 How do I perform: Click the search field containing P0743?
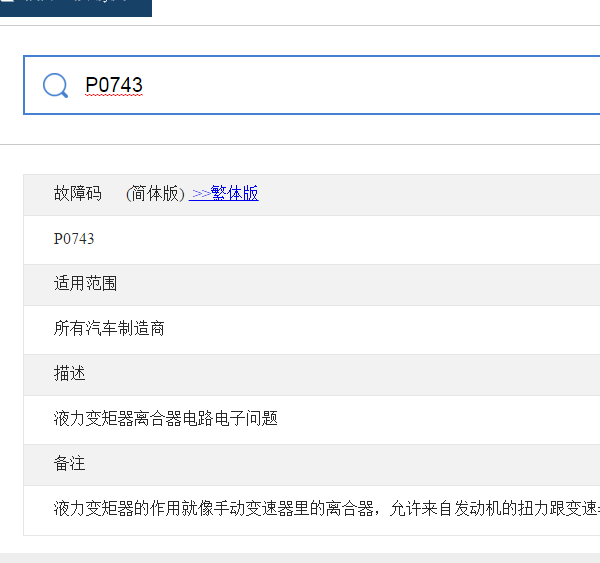[x=312, y=85]
